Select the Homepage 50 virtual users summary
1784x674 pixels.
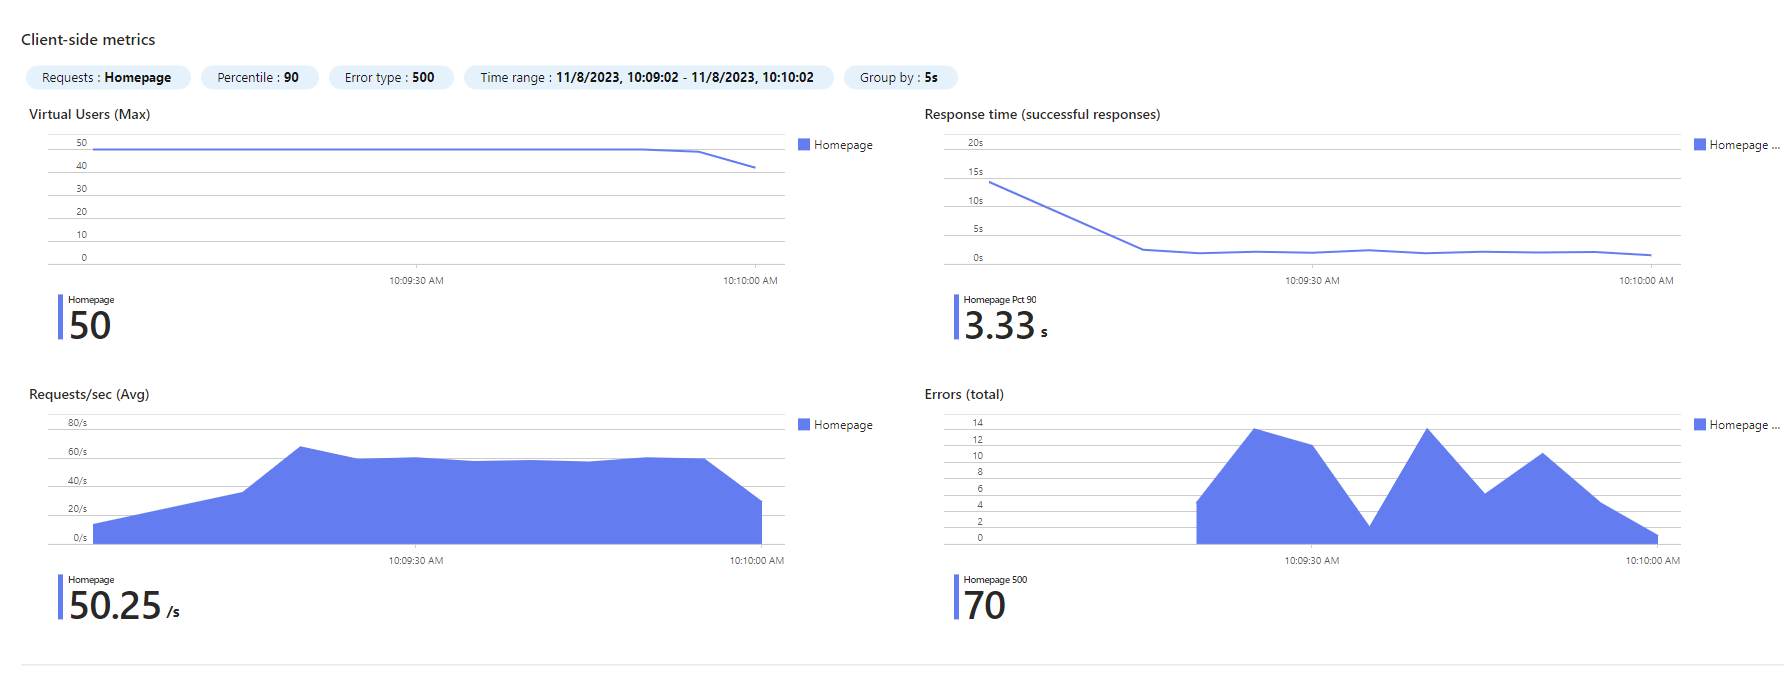pyautogui.click(x=88, y=318)
